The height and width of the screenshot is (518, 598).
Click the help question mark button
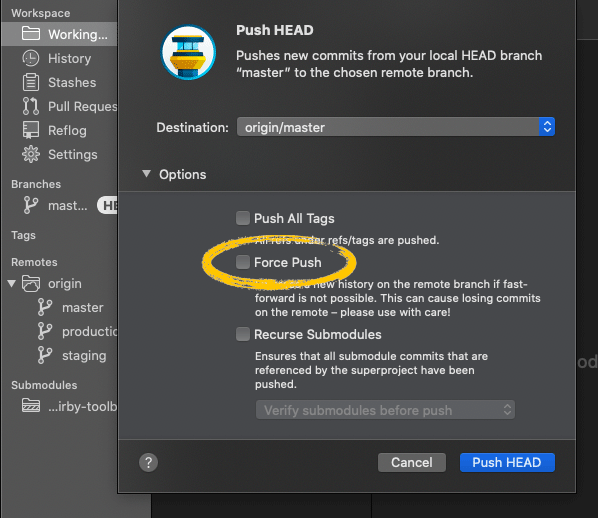[148, 462]
